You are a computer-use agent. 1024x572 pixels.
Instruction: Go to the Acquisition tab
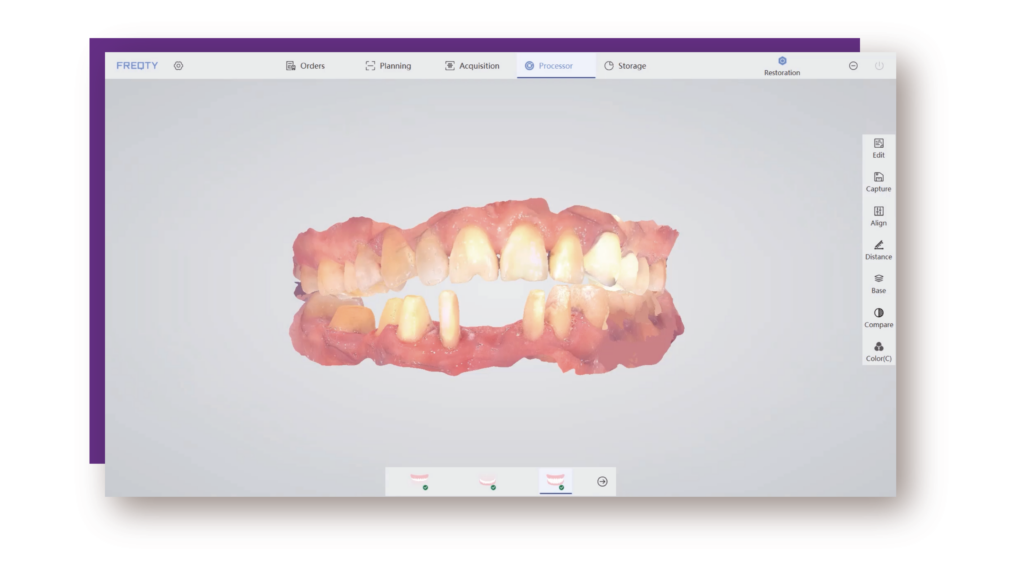472,66
